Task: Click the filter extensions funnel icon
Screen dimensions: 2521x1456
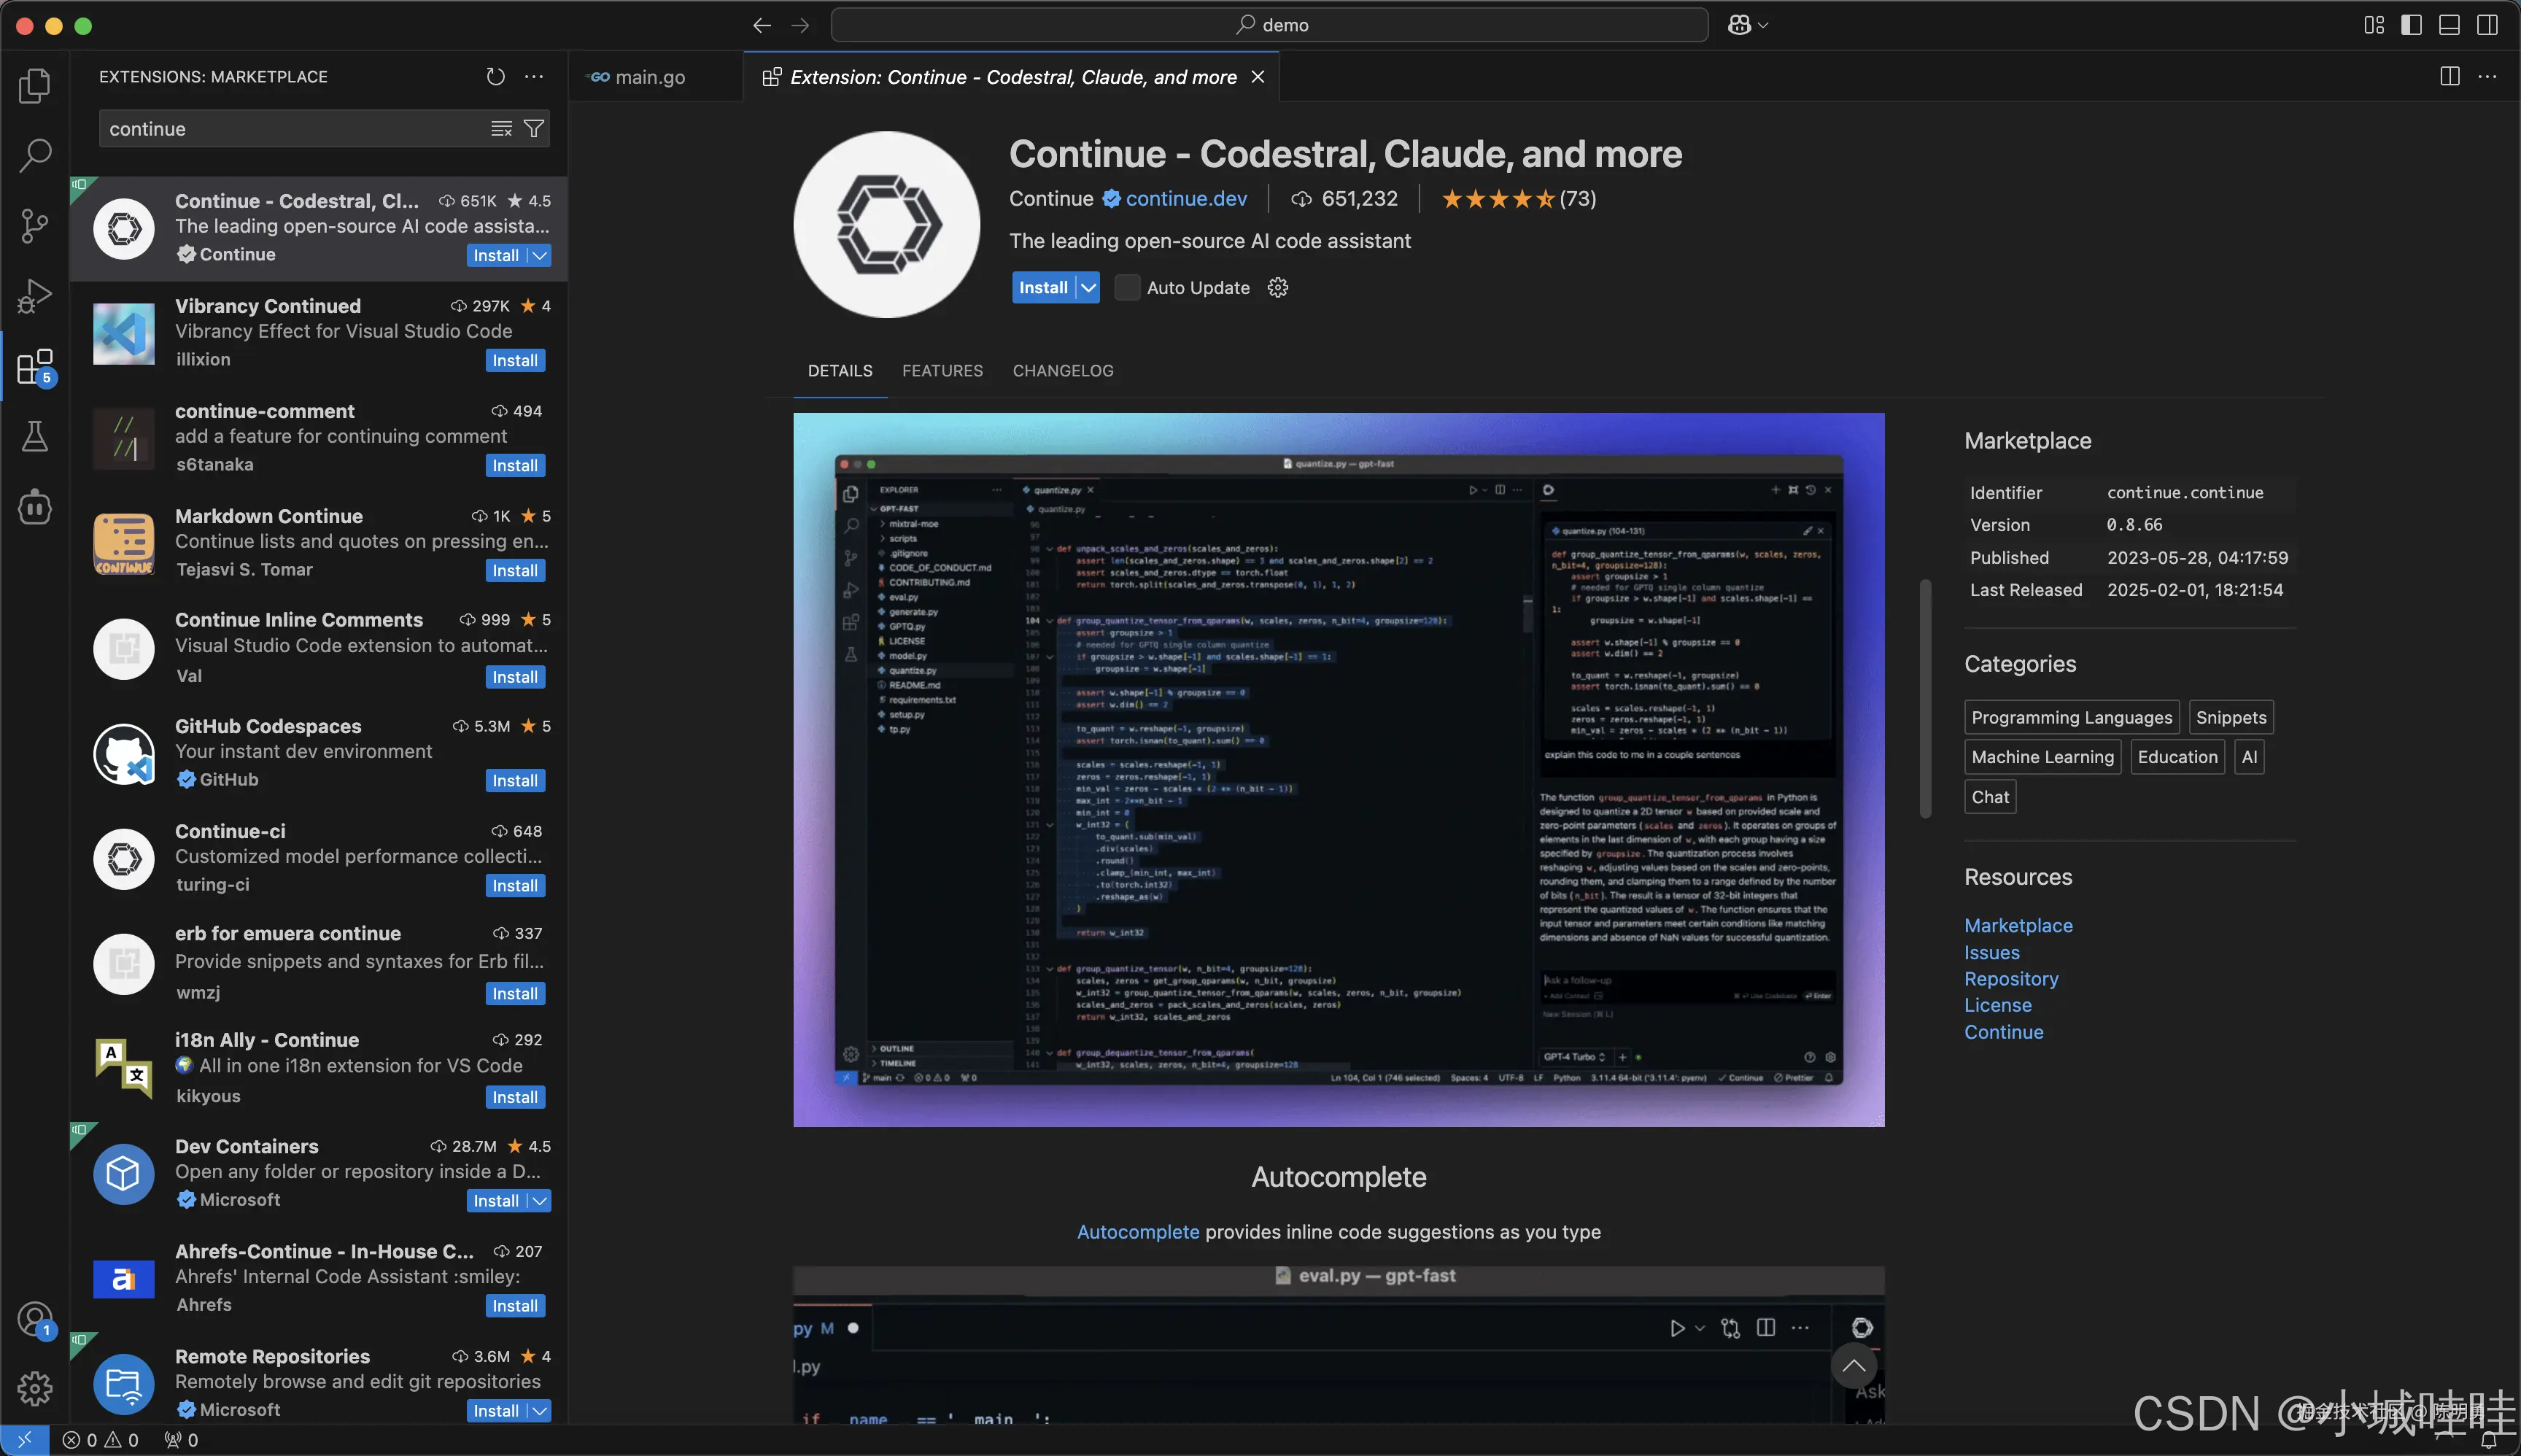Action: click(534, 129)
